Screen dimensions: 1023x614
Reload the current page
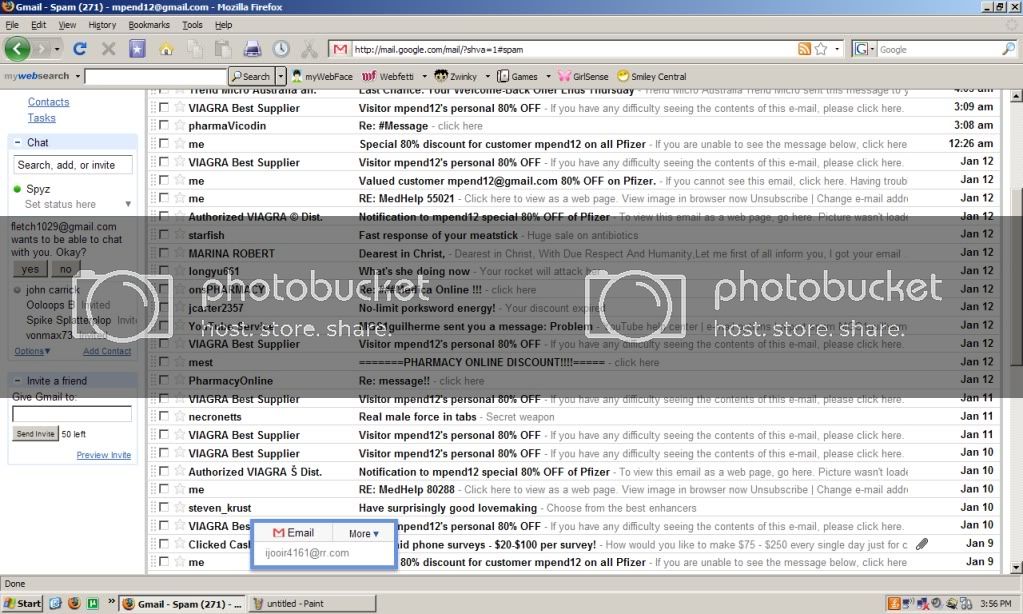80,49
